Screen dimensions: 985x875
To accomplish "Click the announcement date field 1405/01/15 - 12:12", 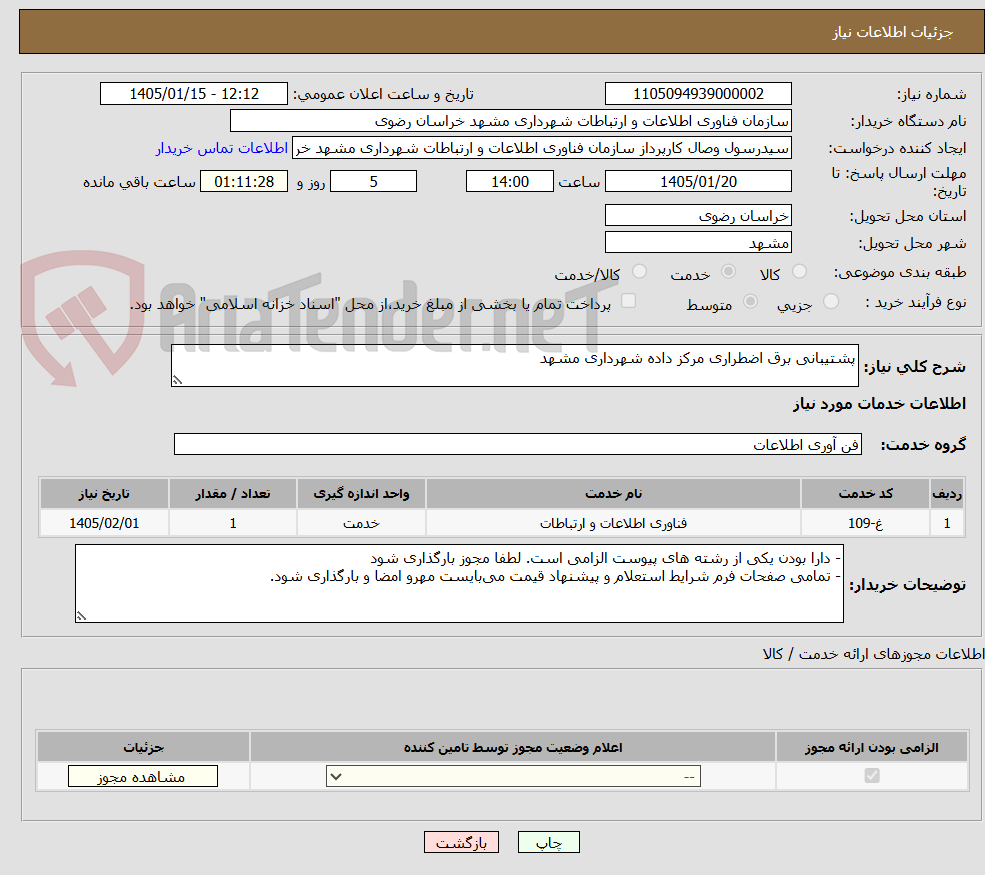I will tap(193, 94).
